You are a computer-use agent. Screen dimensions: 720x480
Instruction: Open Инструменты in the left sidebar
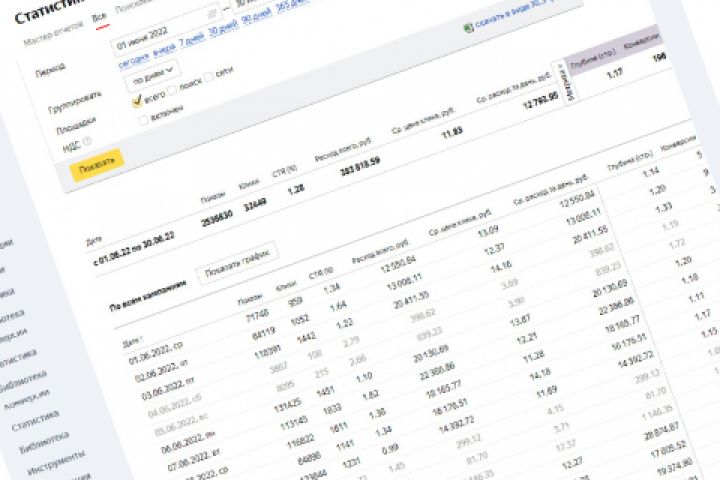(x=56, y=463)
